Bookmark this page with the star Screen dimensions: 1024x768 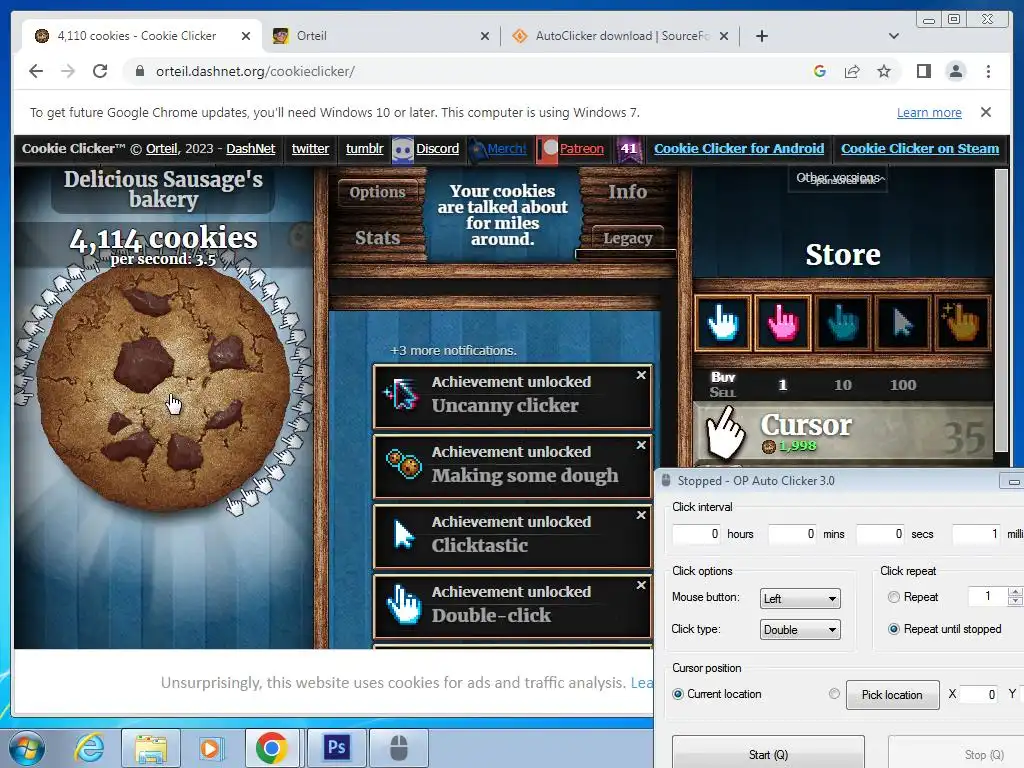tap(884, 71)
